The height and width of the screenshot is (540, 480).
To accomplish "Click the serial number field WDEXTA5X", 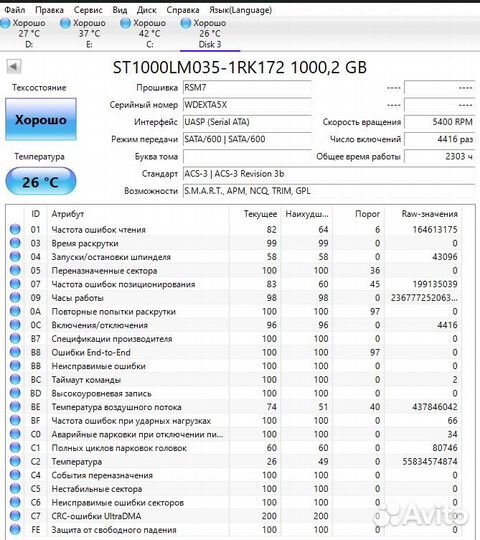I will [x=247, y=105].
